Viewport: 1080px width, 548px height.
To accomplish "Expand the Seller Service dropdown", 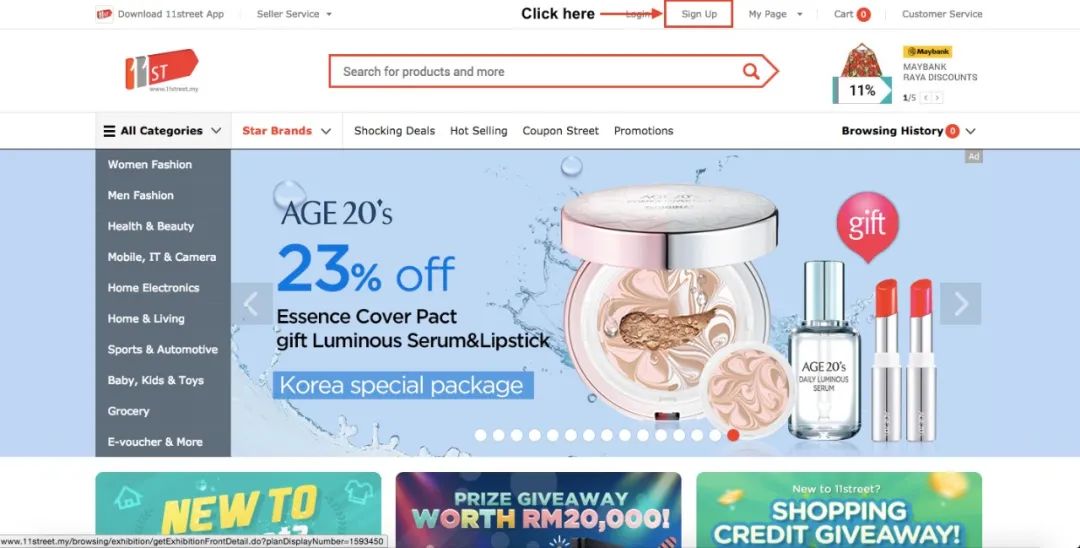I will tap(294, 14).
